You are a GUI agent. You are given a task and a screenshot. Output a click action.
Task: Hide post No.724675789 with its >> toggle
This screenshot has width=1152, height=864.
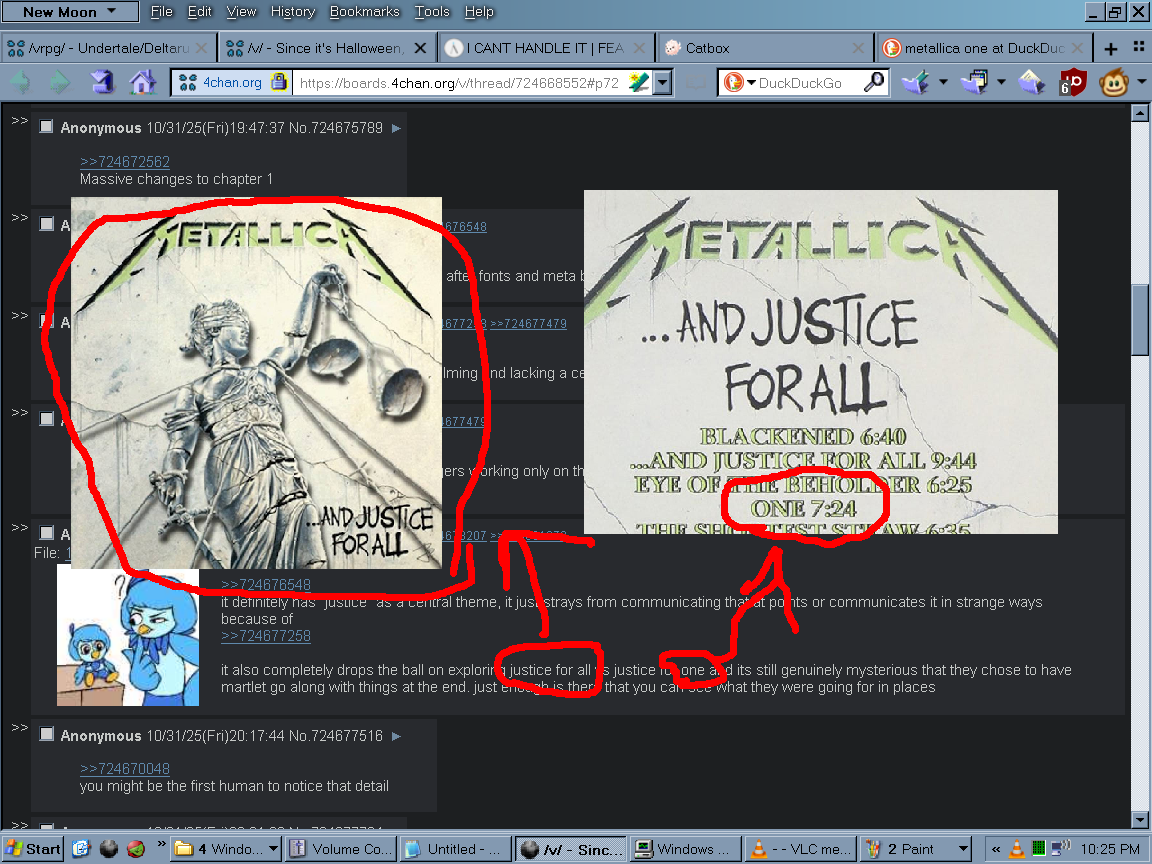[20, 120]
